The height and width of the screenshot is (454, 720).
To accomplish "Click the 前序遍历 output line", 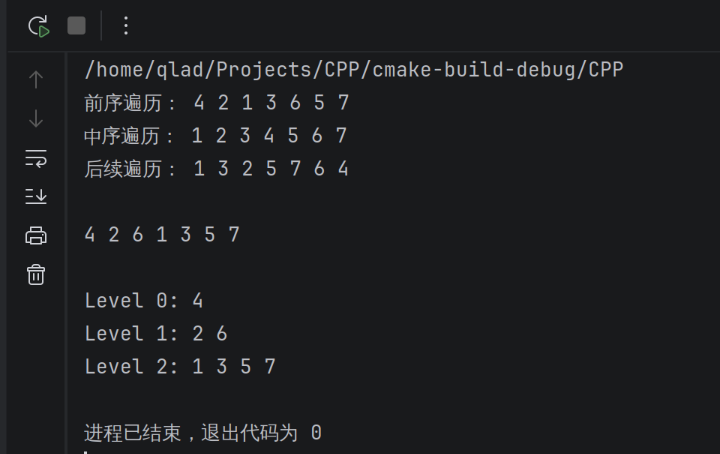I will coord(216,103).
